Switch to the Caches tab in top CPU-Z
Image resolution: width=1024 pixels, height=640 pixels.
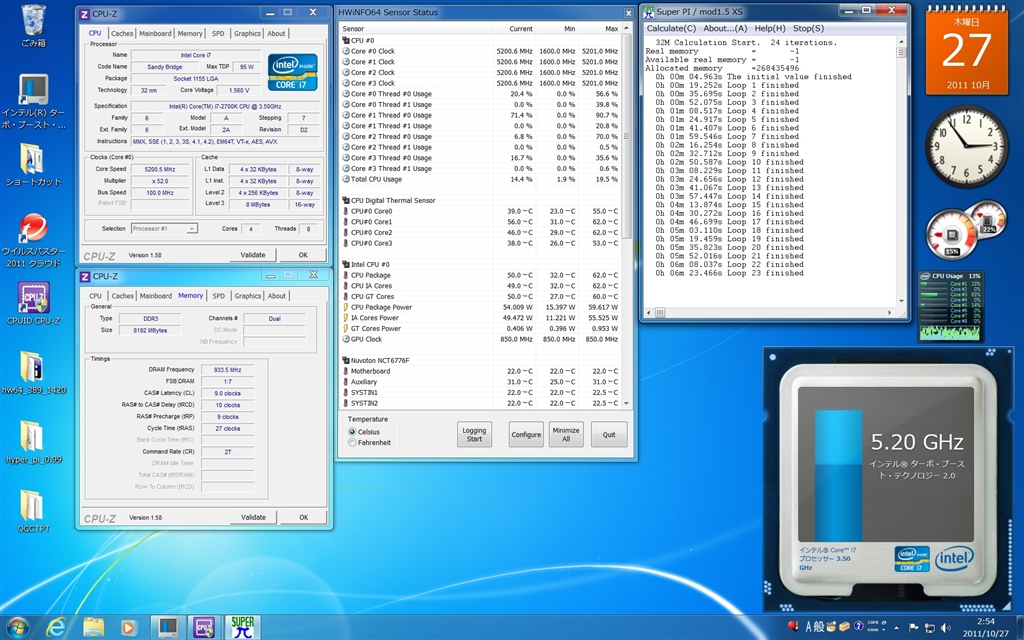[x=123, y=33]
